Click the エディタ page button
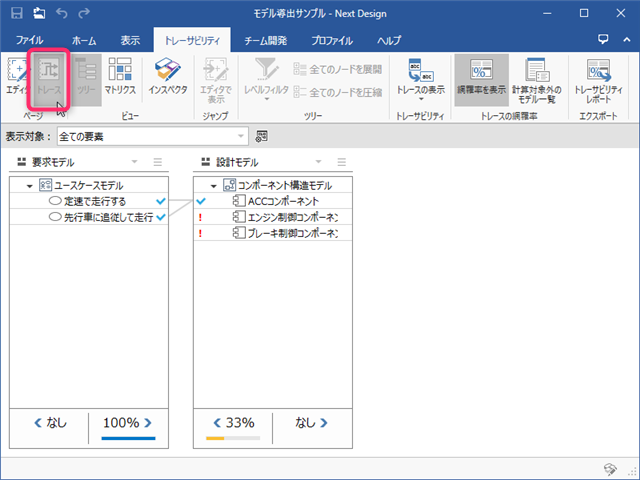Viewport: 640px width, 480px height. coord(16,76)
